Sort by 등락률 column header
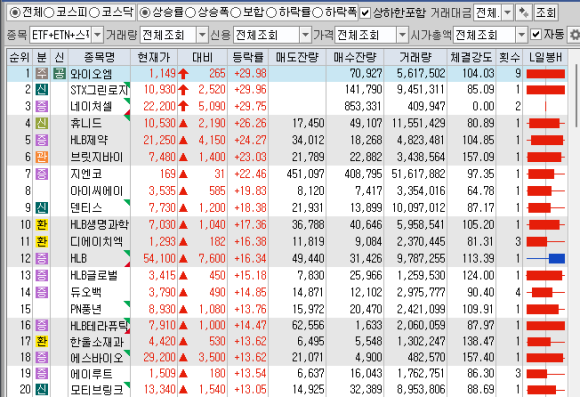This screenshot has height=397, width=580. point(248,57)
